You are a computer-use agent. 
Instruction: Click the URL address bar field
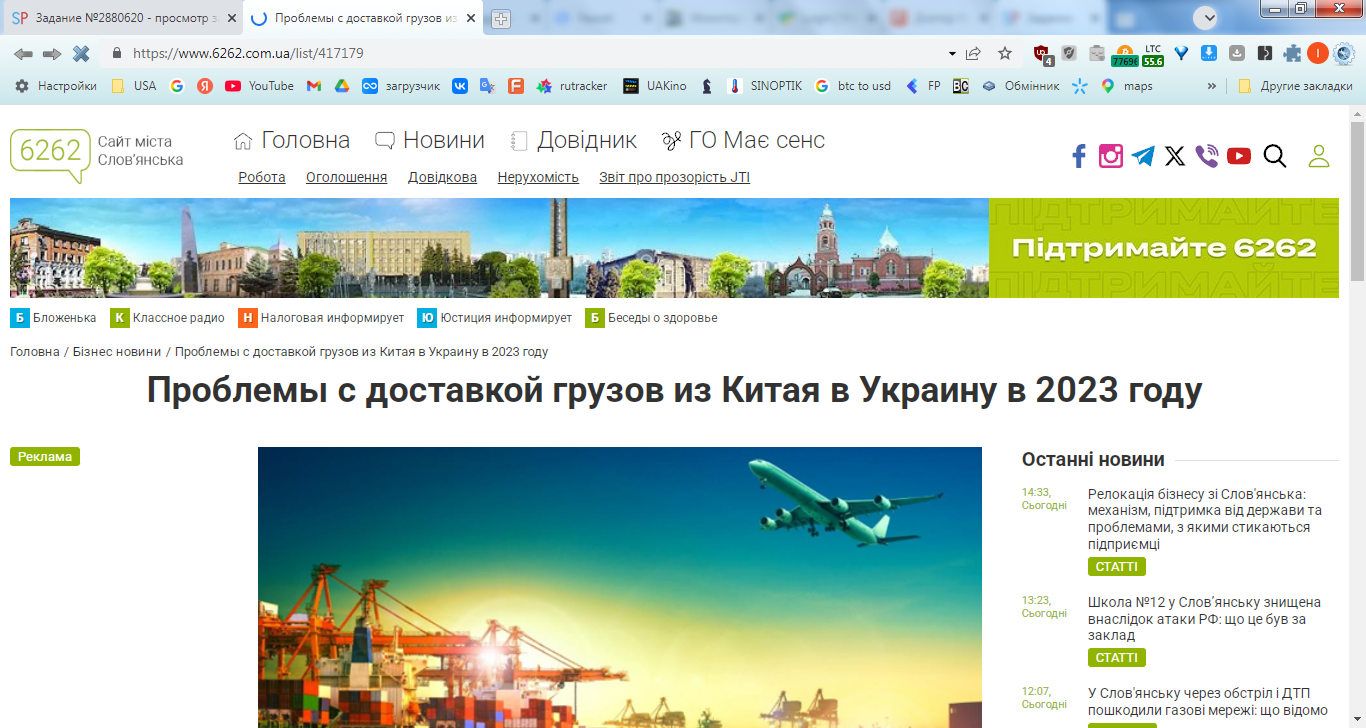(x=535, y=54)
